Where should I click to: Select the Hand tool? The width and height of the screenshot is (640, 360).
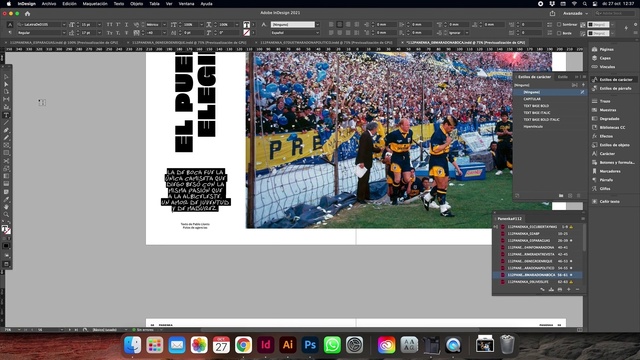[6, 207]
